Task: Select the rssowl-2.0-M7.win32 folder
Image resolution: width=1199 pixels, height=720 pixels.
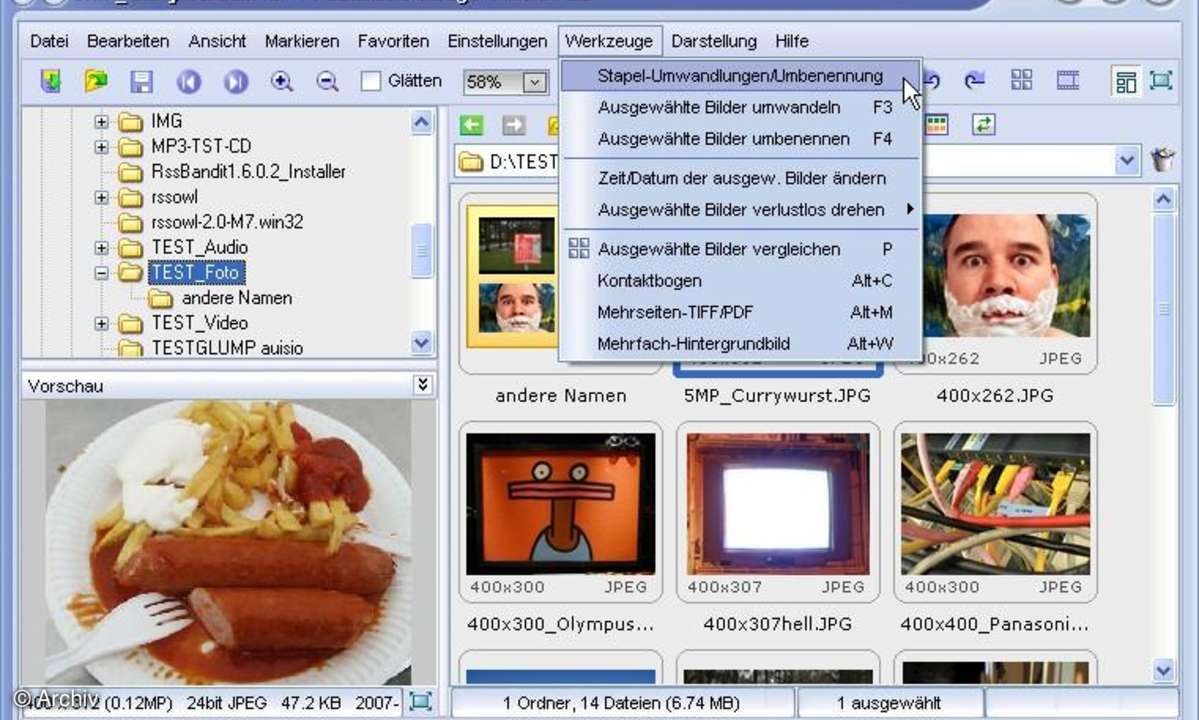Action: tap(227, 222)
